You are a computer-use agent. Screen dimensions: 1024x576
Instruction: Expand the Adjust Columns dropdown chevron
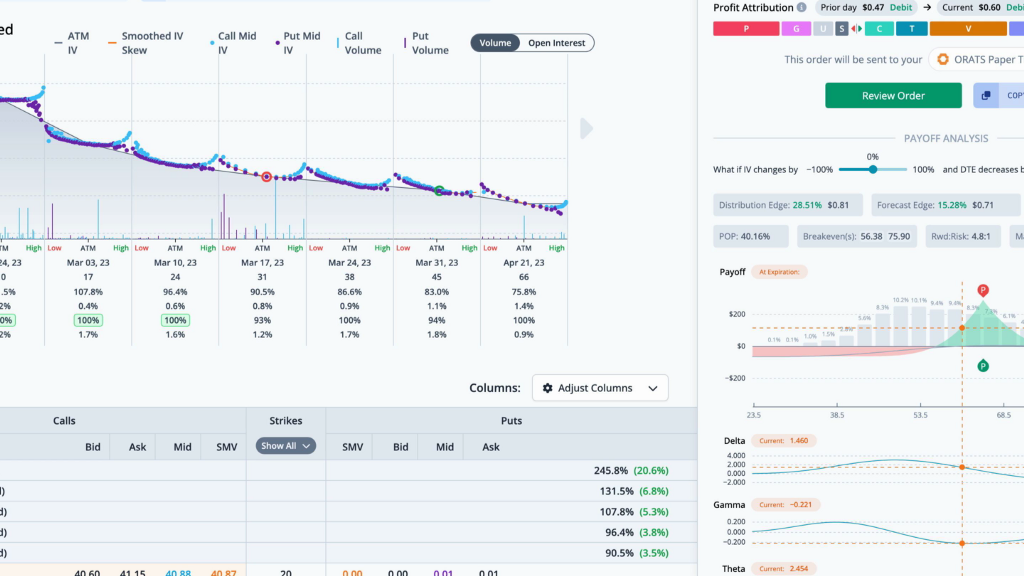click(x=653, y=388)
